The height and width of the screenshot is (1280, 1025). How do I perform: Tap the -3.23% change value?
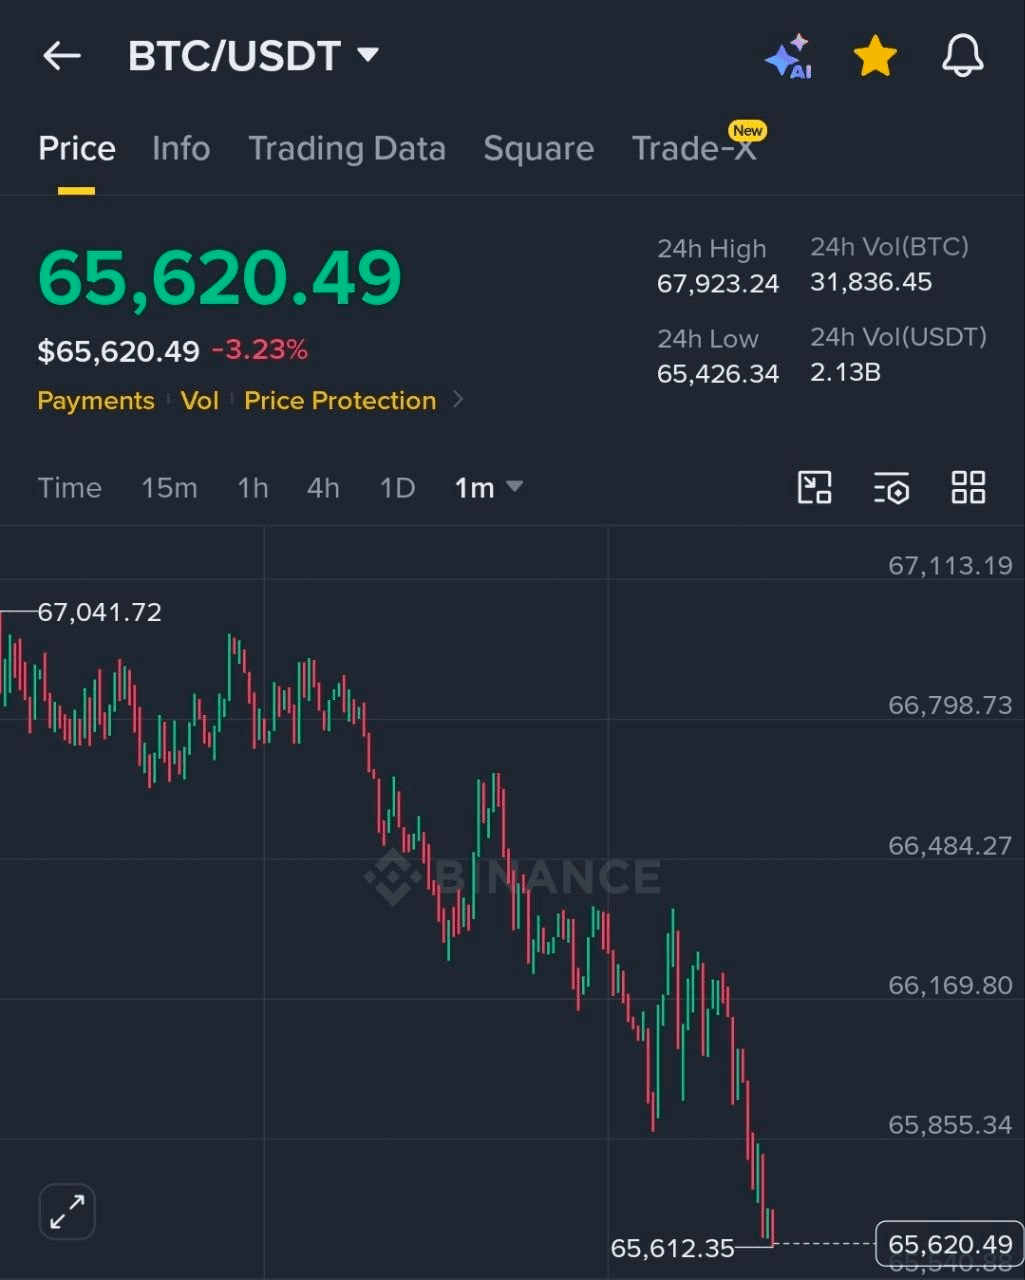tap(260, 350)
